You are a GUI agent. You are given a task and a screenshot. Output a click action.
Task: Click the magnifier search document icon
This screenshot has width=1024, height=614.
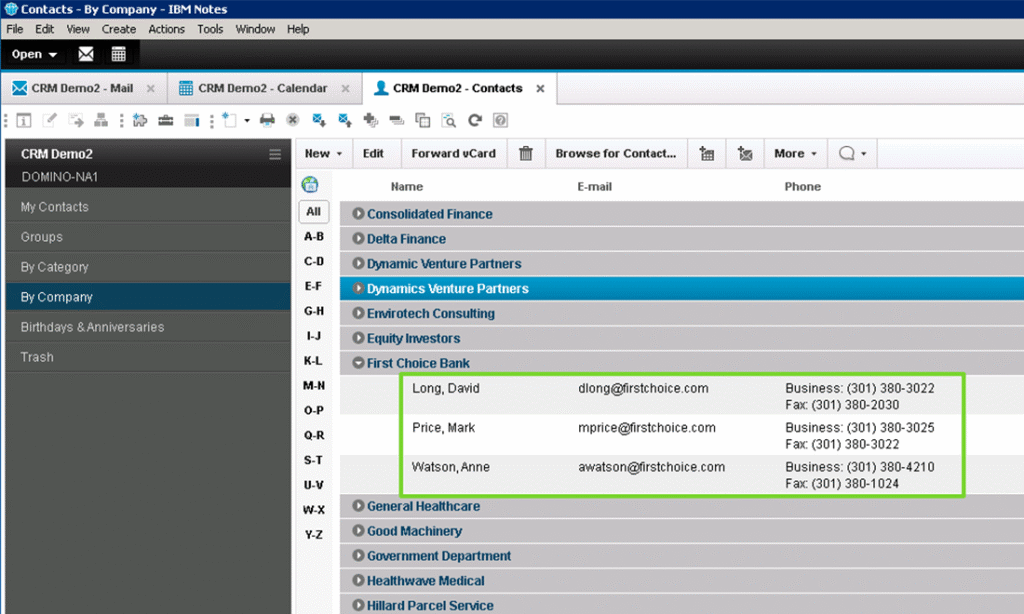[449, 120]
